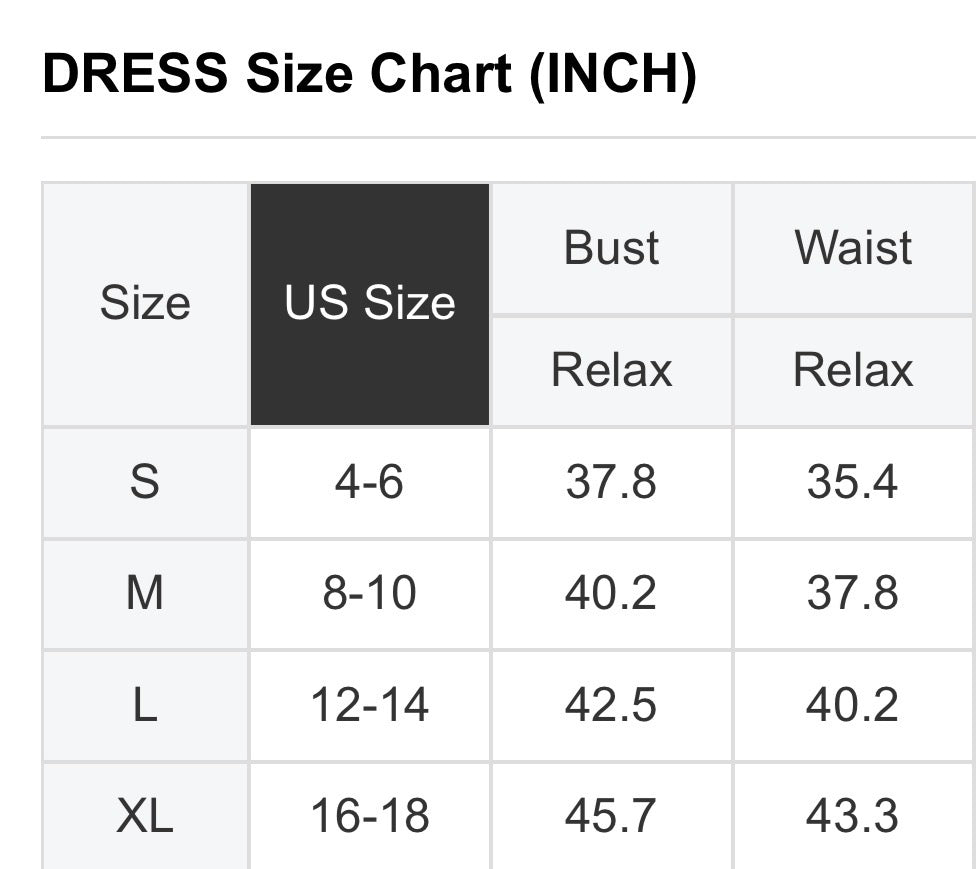
Task: Click the Bust column header
Action: (x=611, y=248)
